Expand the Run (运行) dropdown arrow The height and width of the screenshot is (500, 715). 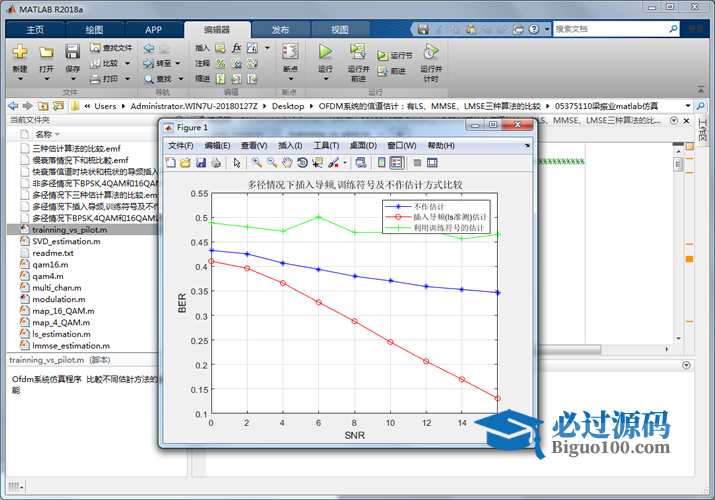pyautogui.click(x=326, y=79)
